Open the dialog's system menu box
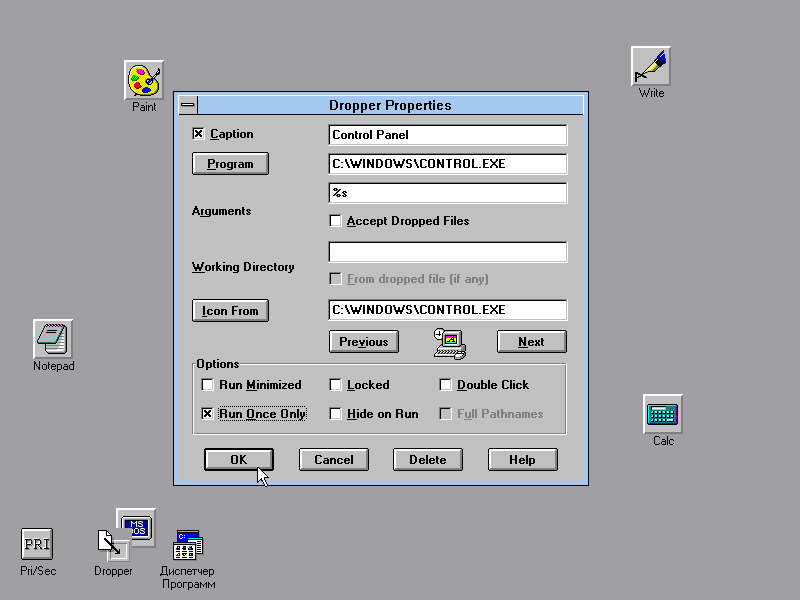 click(187, 105)
